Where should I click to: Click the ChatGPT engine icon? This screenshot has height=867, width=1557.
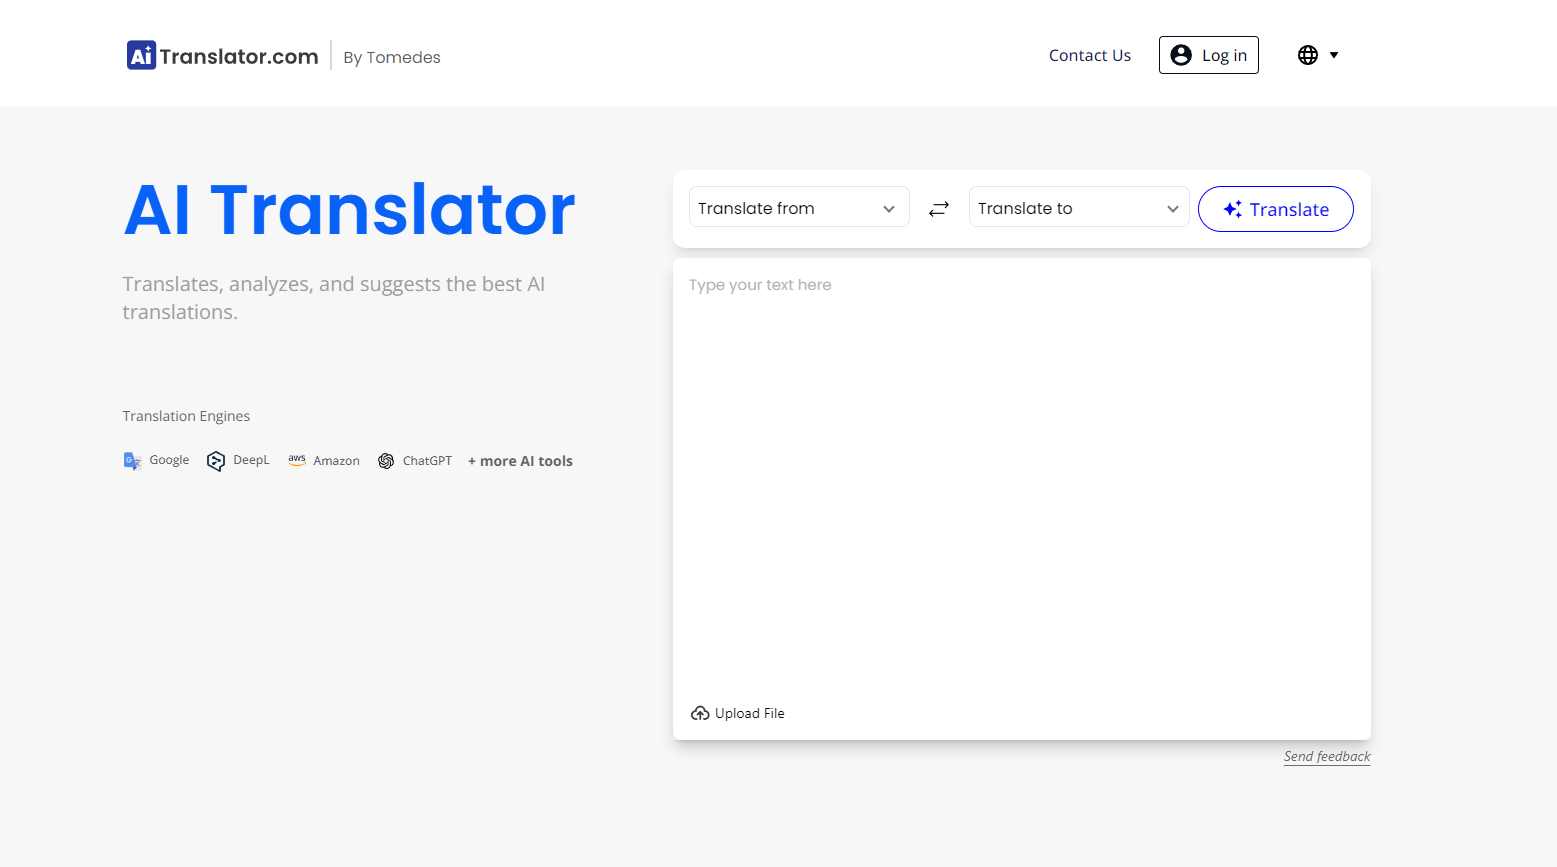(x=386, y=461)
